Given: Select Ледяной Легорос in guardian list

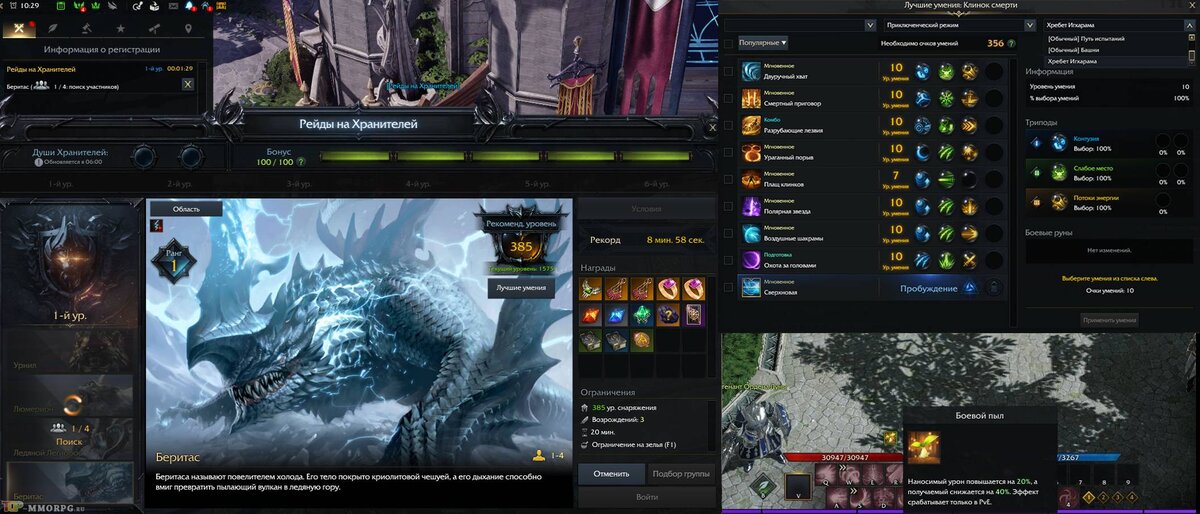Looking at the screenshot, I should pyautogui.click(x=68, y=439).
